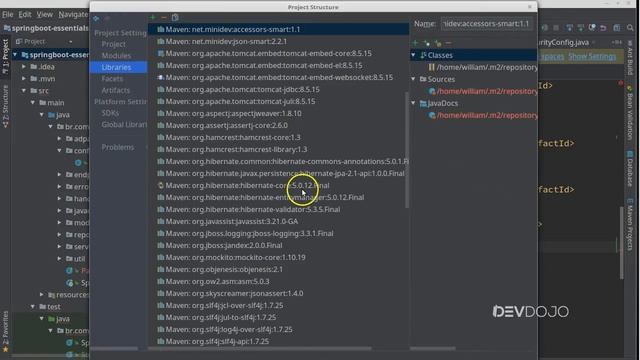Screen dimensions: 640x360
Task: Add a new project library with plus icon
Action: coord(153,18)
